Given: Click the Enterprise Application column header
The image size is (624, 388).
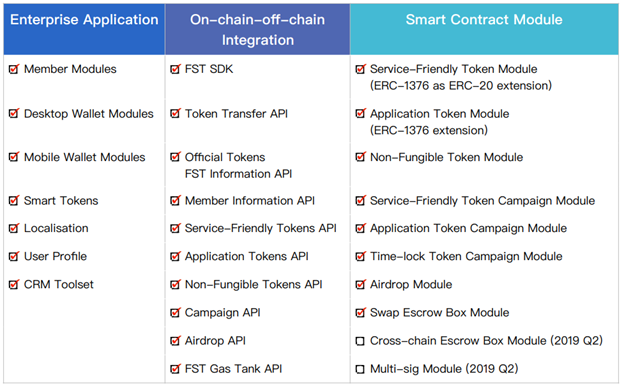Looking at the screenshot, I should [x=84, y=20].
